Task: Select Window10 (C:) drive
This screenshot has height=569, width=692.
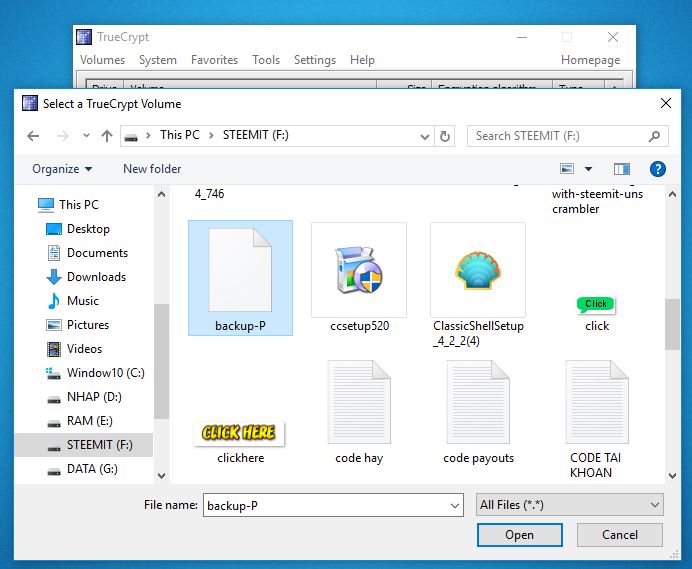Action: [x=95, y=373]
